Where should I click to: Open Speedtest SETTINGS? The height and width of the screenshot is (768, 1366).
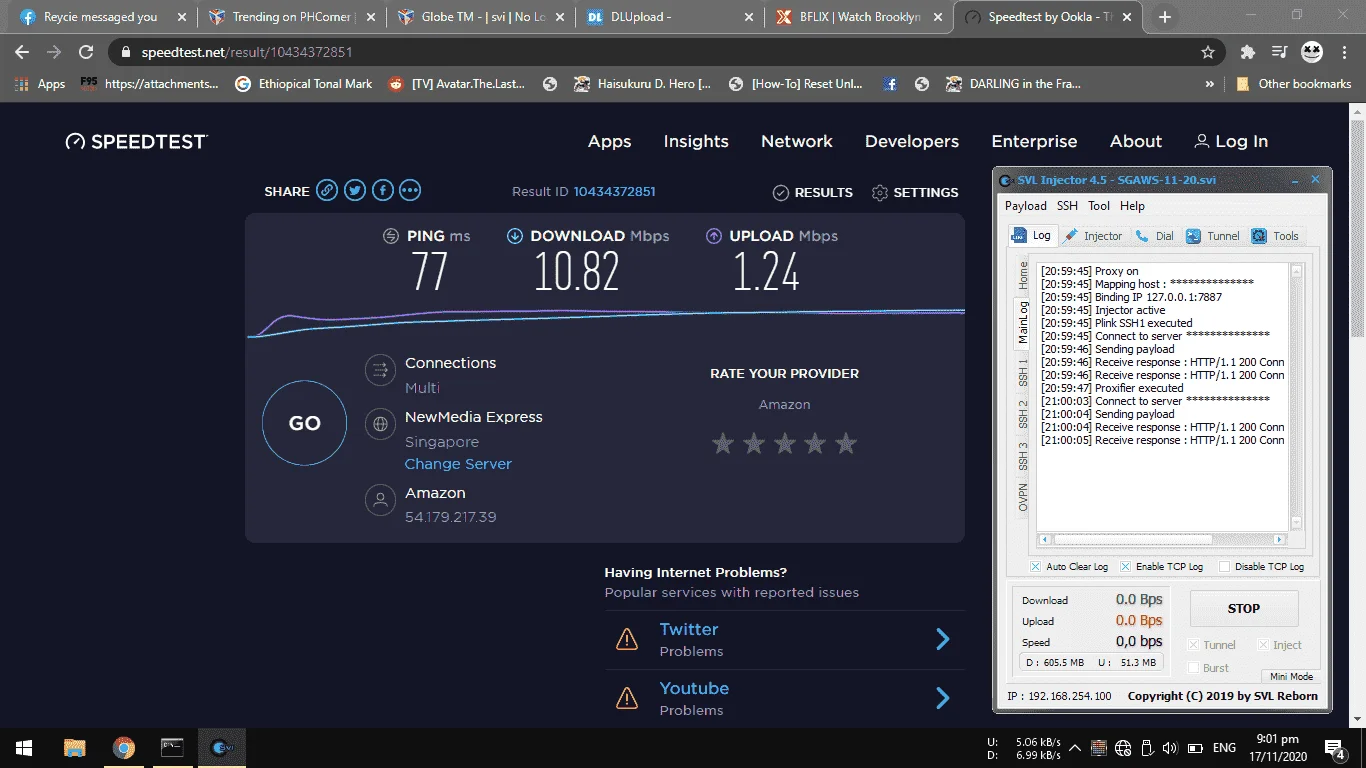(x=915, y=192)
